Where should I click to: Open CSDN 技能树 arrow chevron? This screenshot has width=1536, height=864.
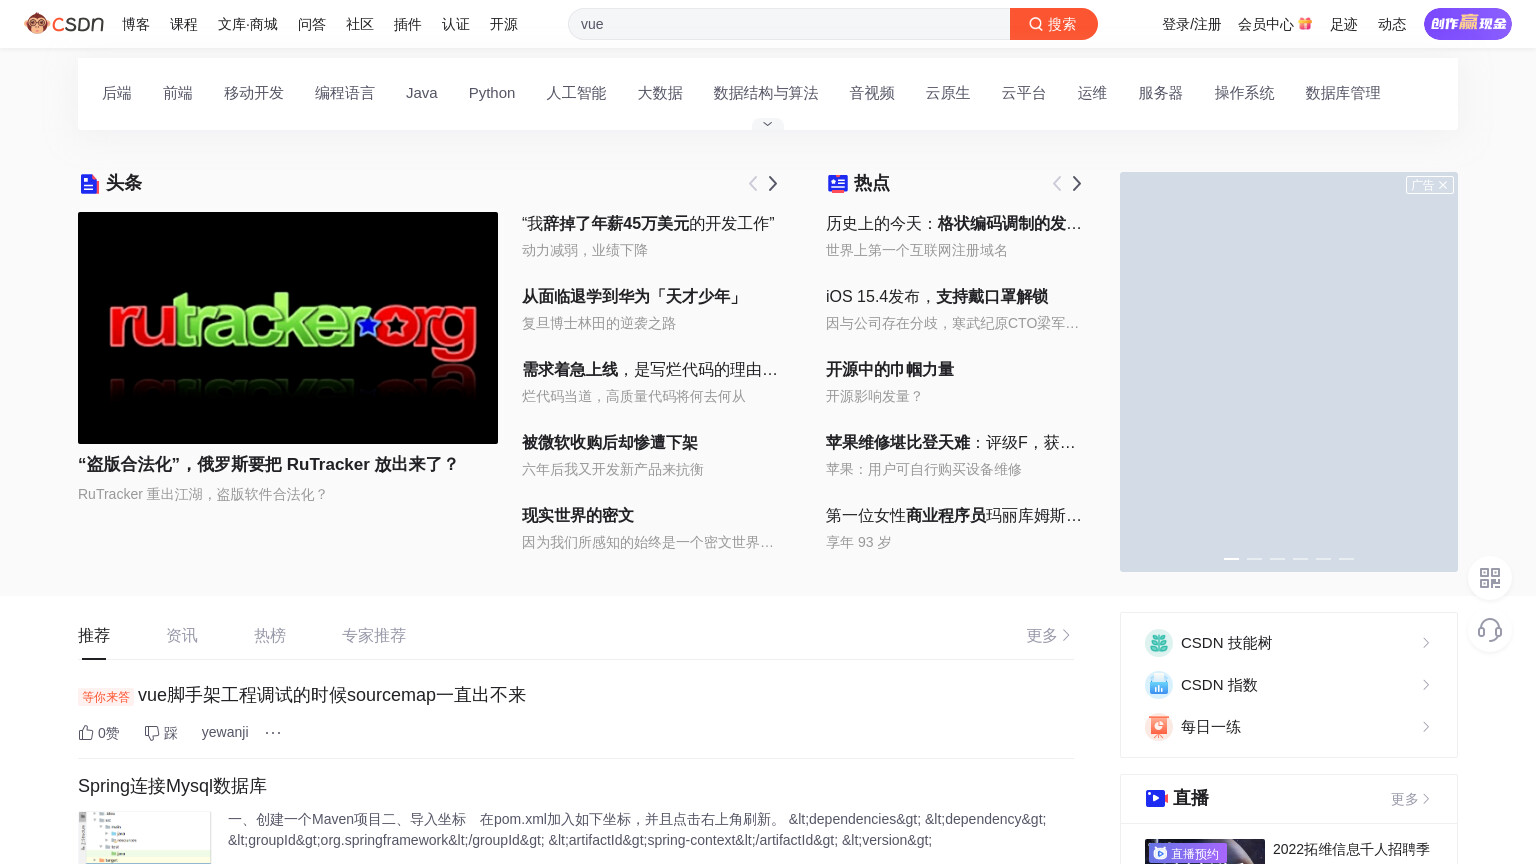(x=1426, y=643)
